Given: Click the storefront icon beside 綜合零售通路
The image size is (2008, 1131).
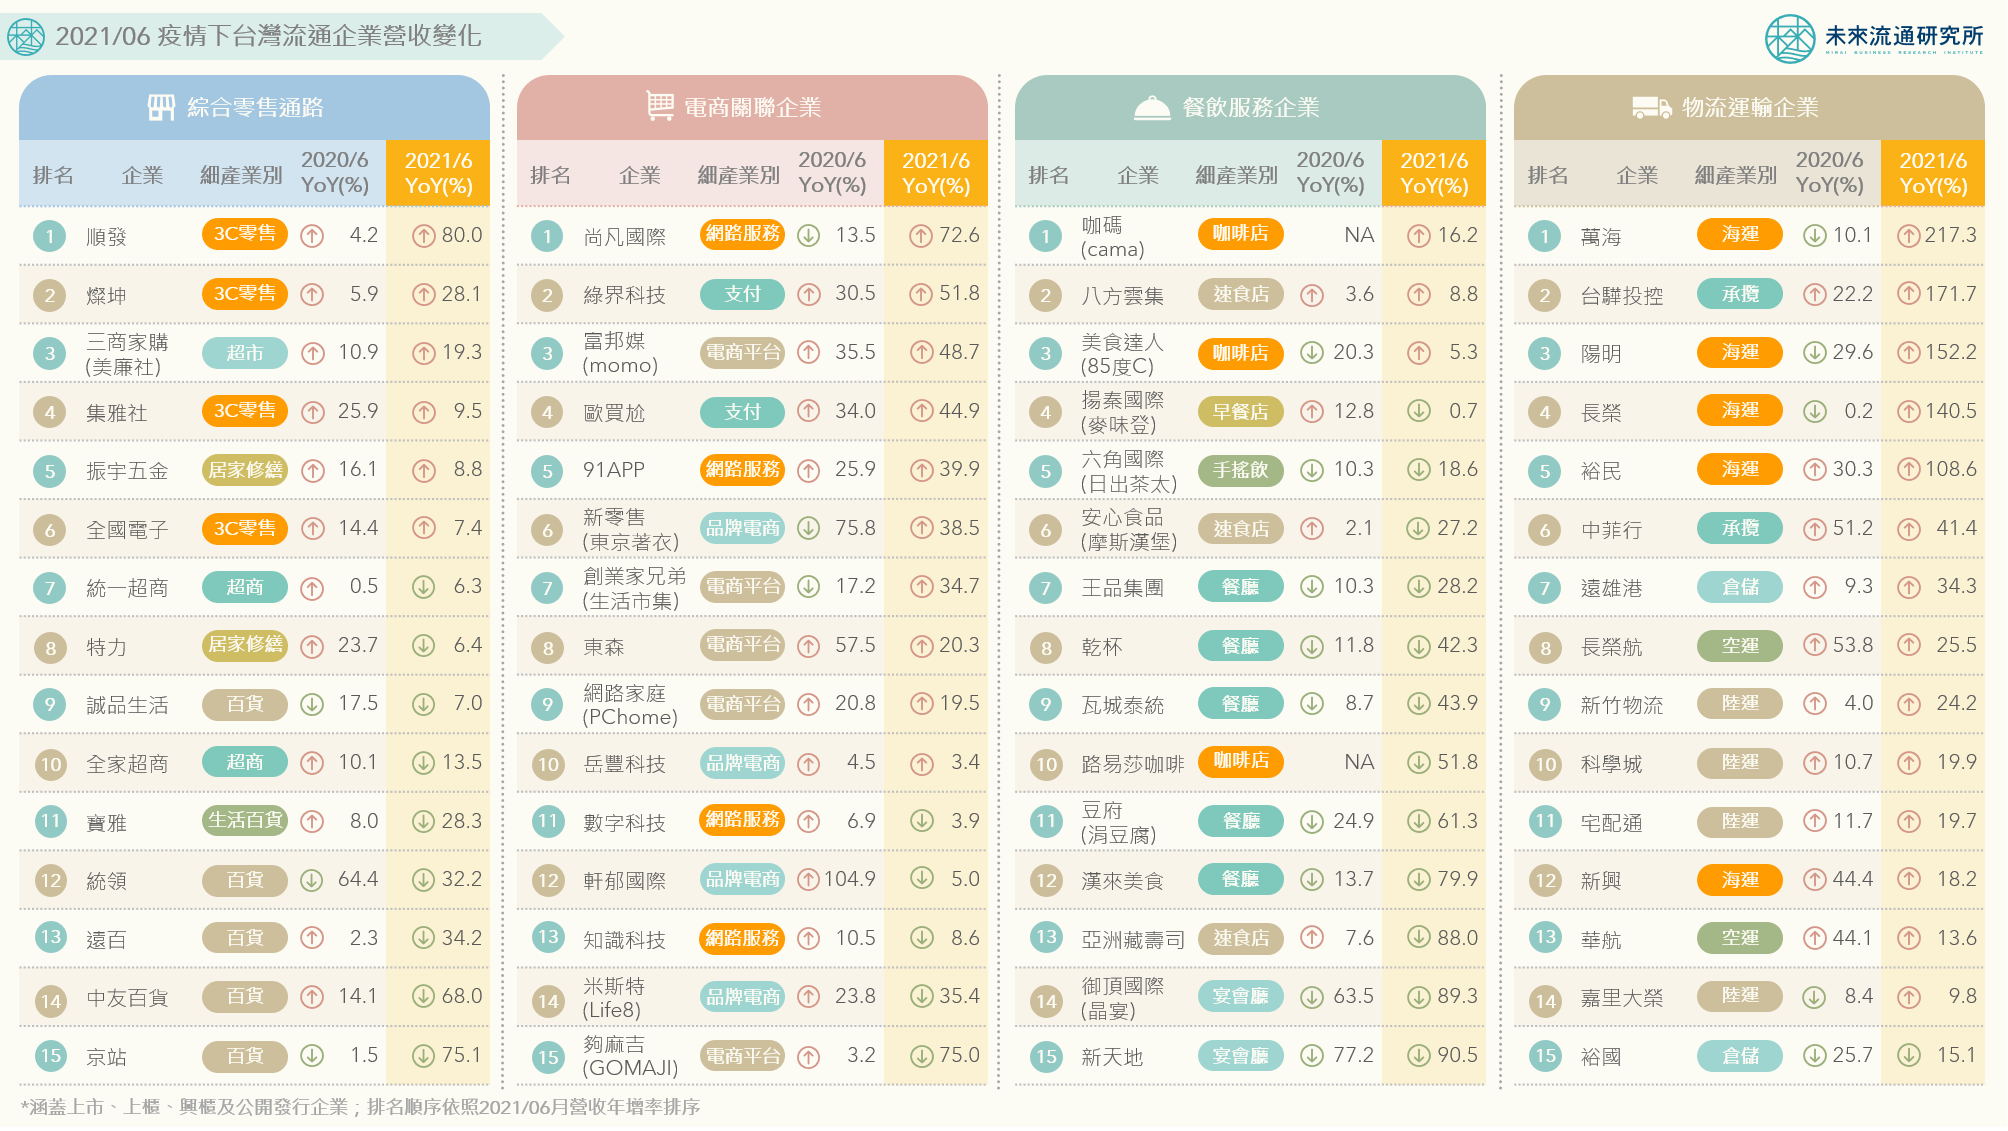Looking at the screenshot, I should click(x=161, y=107).
